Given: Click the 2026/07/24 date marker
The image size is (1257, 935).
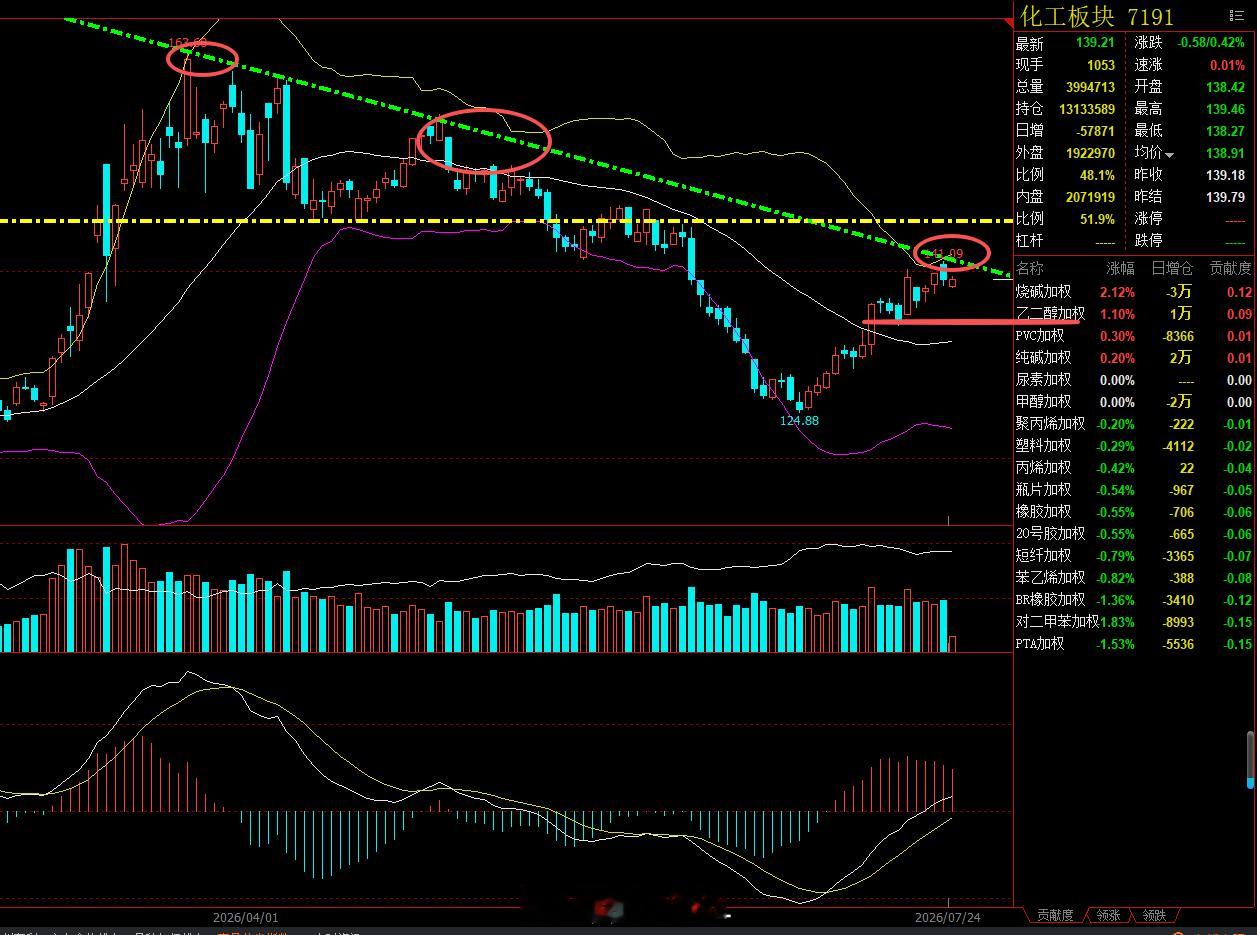Looking at the screenshot, I should tap(948, 917).
